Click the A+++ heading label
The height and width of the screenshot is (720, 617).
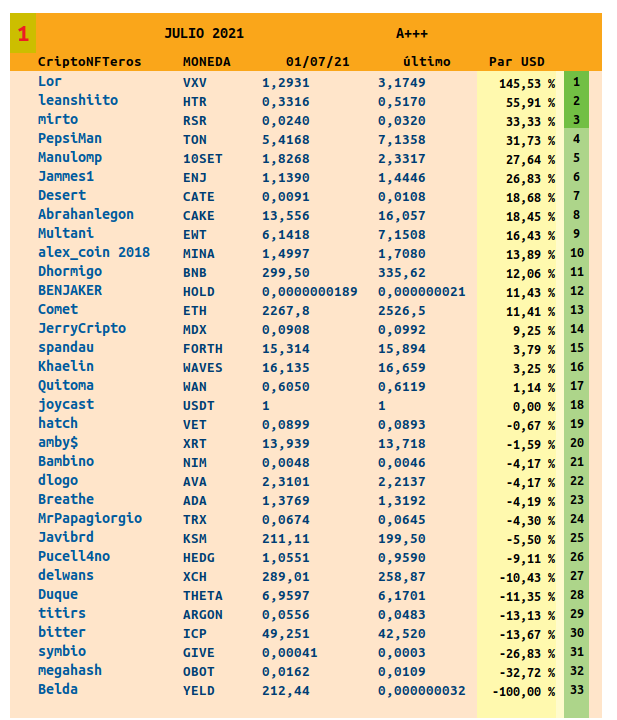(x=411, y=34)
